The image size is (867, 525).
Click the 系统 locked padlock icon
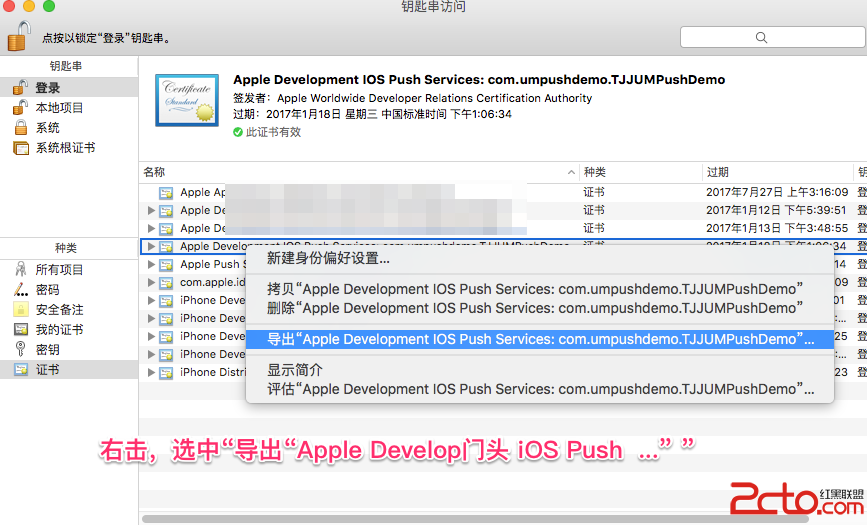21,127
